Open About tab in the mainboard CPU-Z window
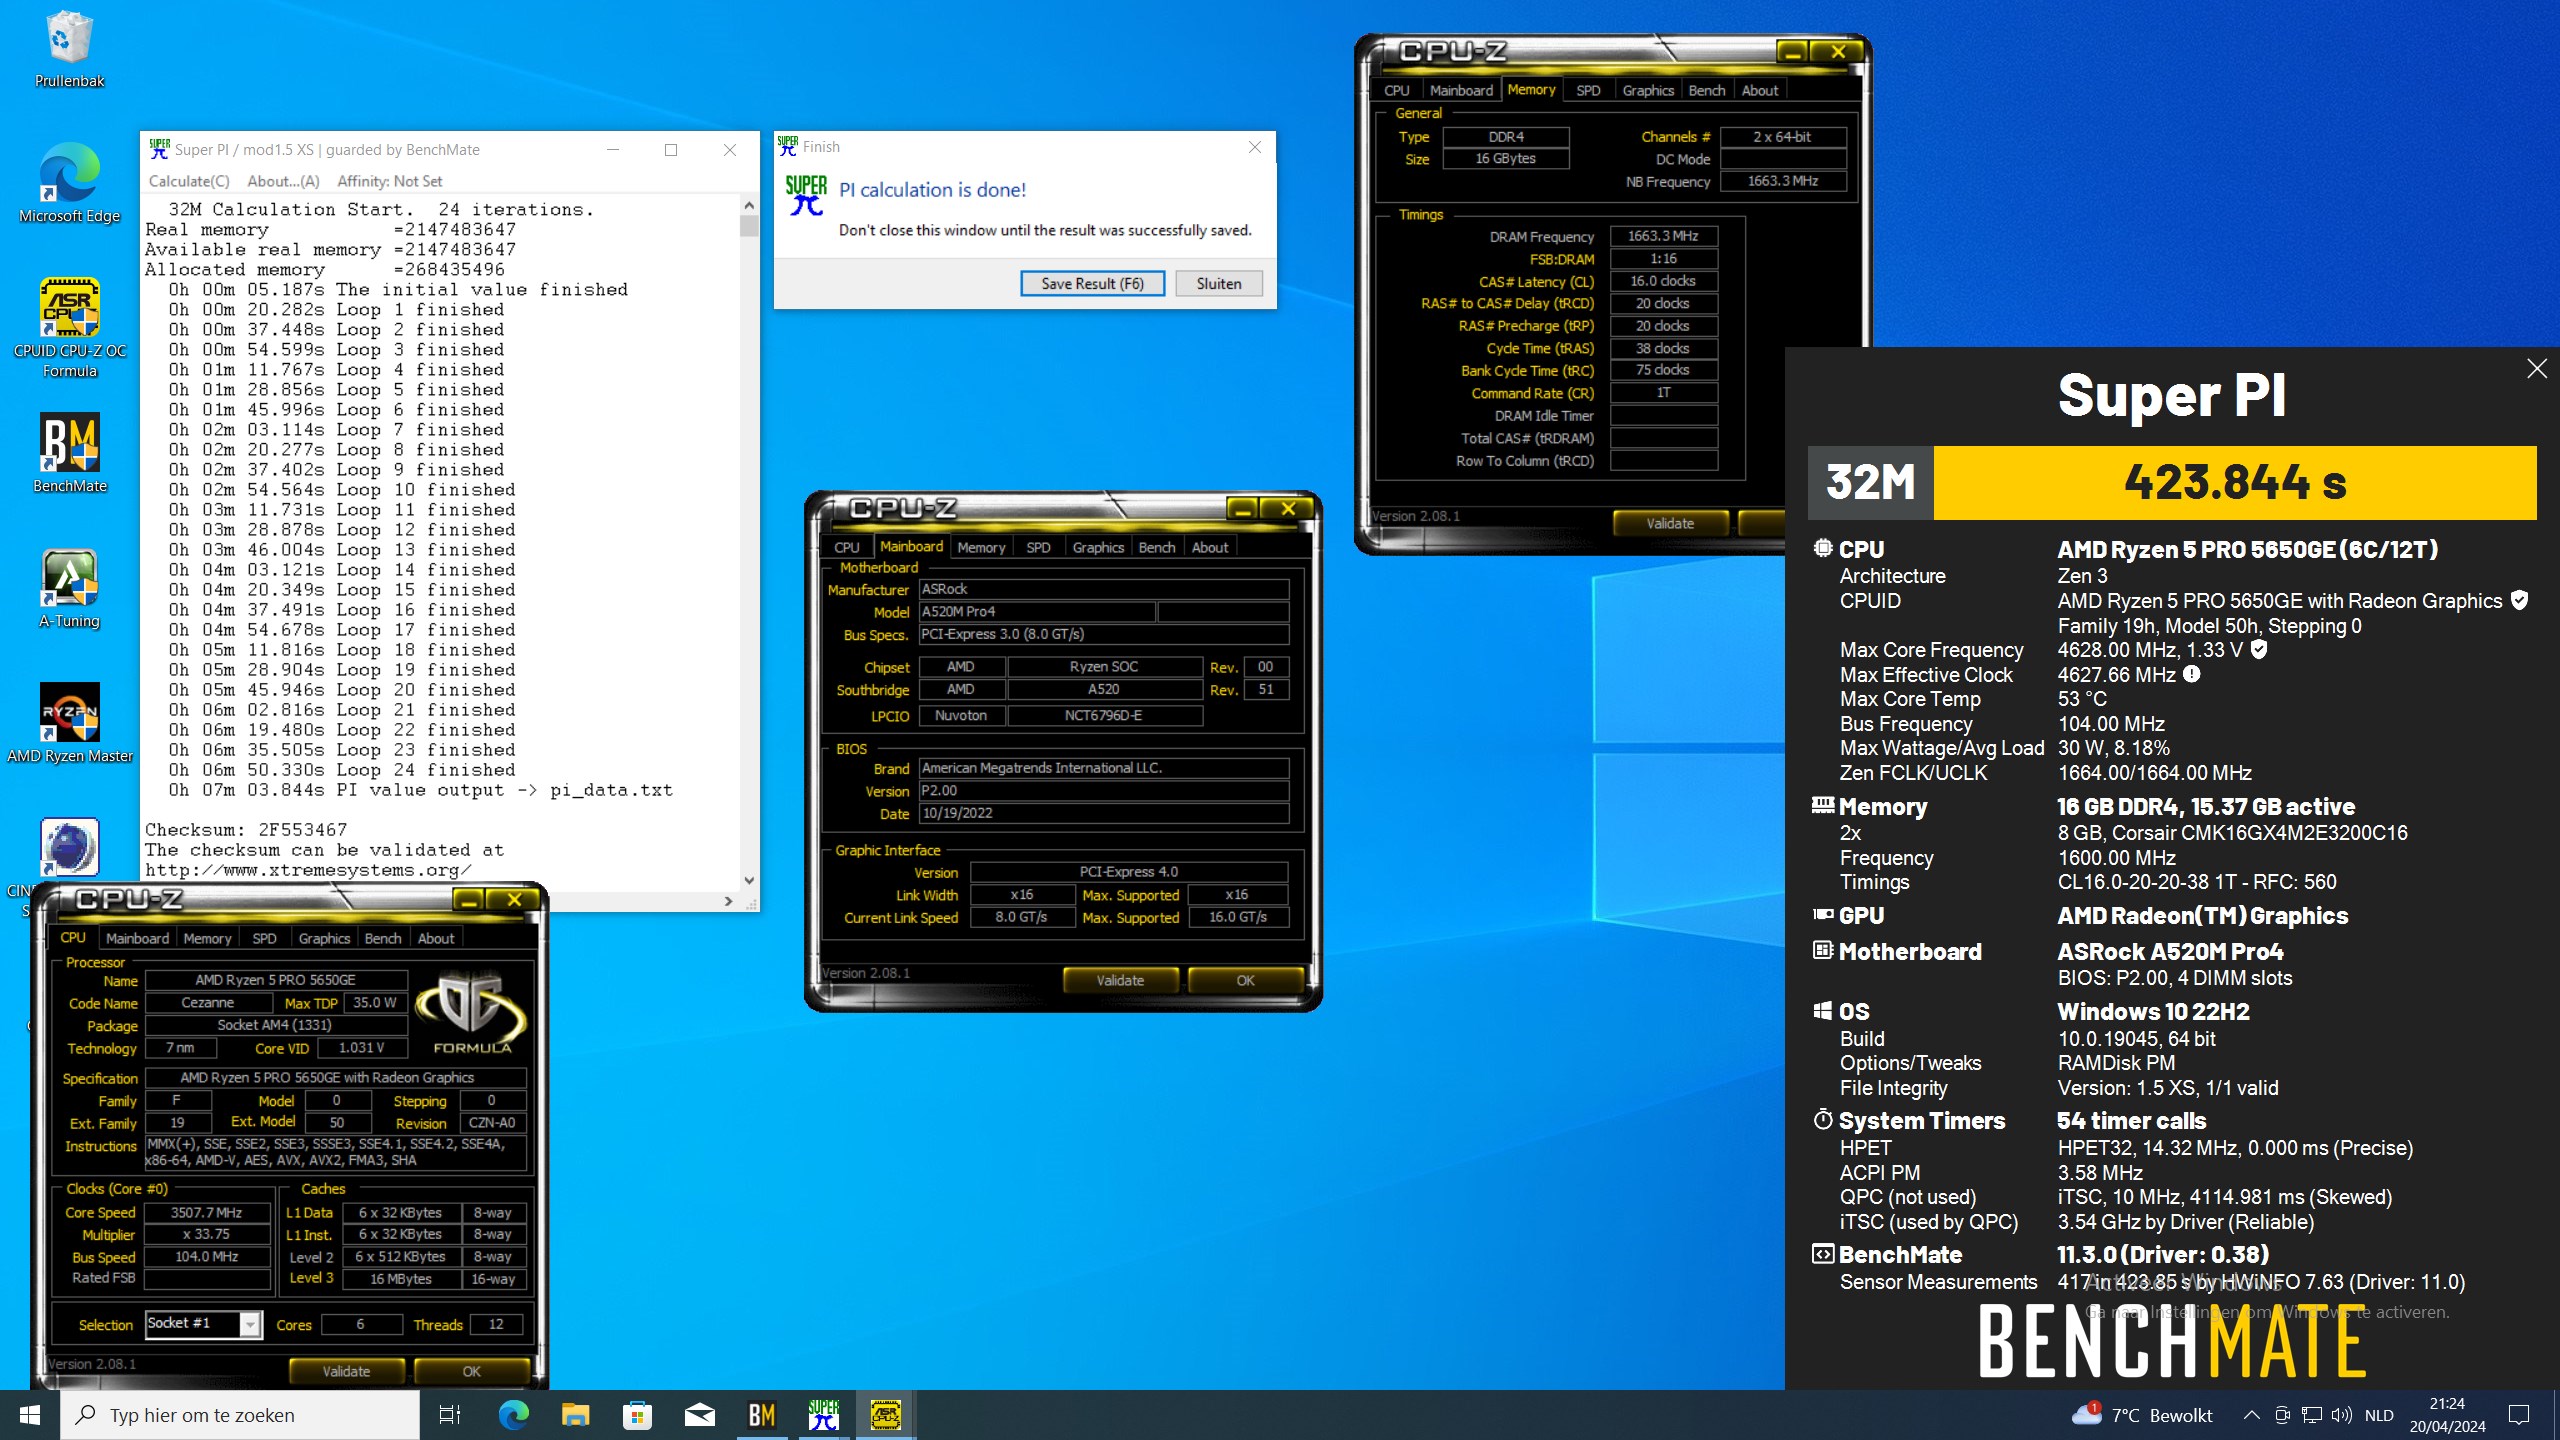This screenshot has height=1440, width=2560. [1209, 547]
